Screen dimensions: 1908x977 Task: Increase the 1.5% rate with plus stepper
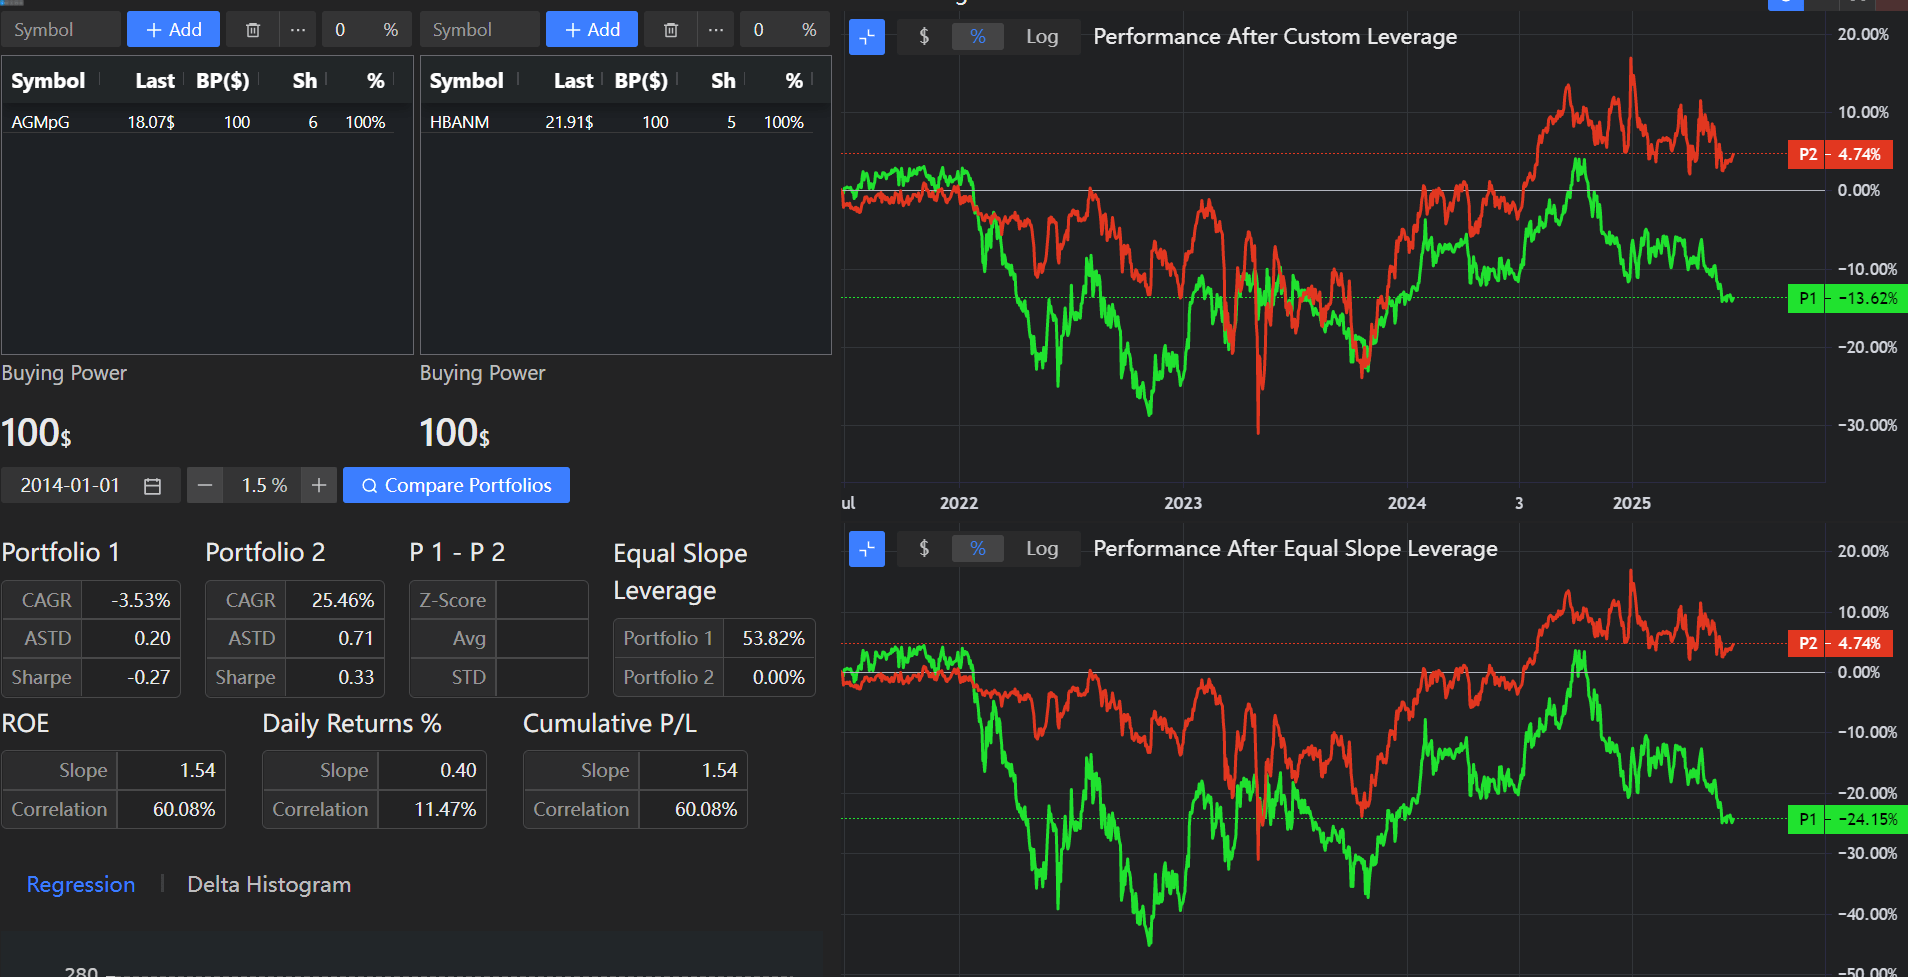(318, 485)
